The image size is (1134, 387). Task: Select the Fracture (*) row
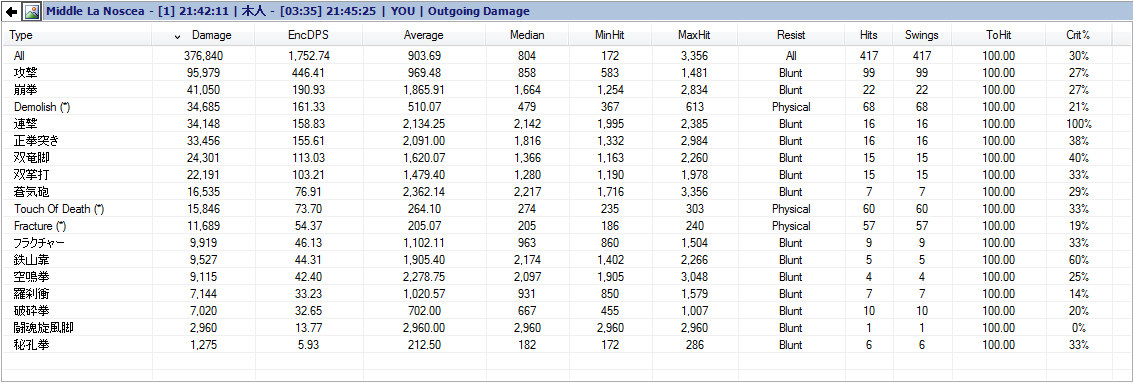click(567, 226)
